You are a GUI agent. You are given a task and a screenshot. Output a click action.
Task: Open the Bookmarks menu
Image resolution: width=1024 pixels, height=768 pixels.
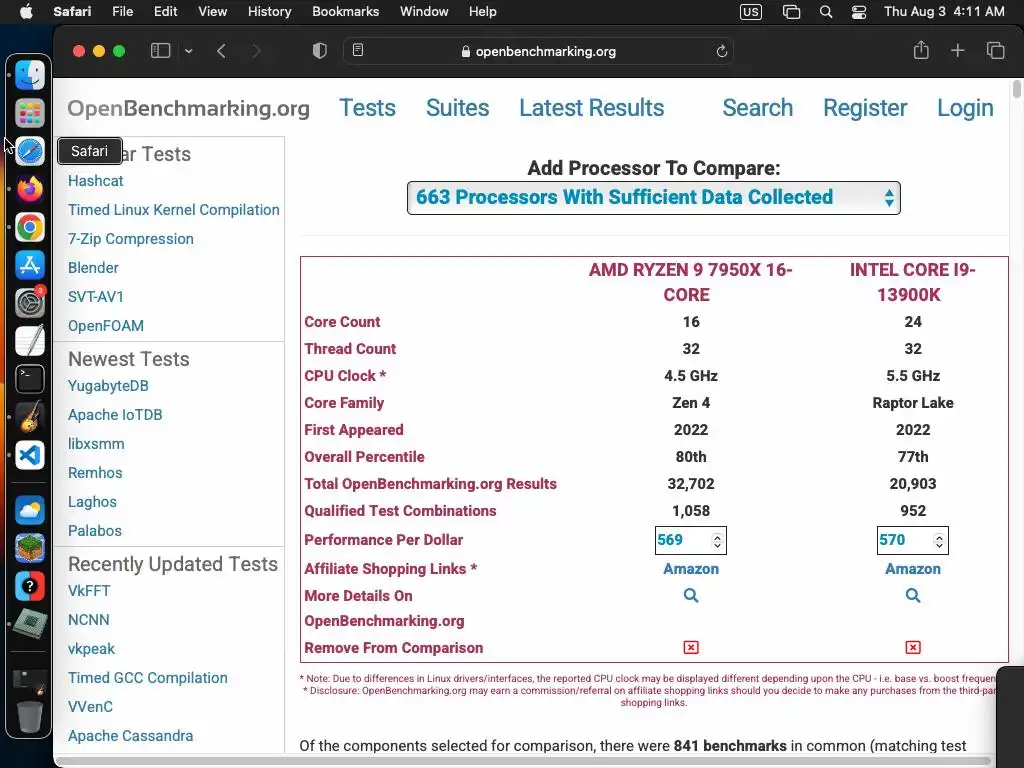click(345, 12)
